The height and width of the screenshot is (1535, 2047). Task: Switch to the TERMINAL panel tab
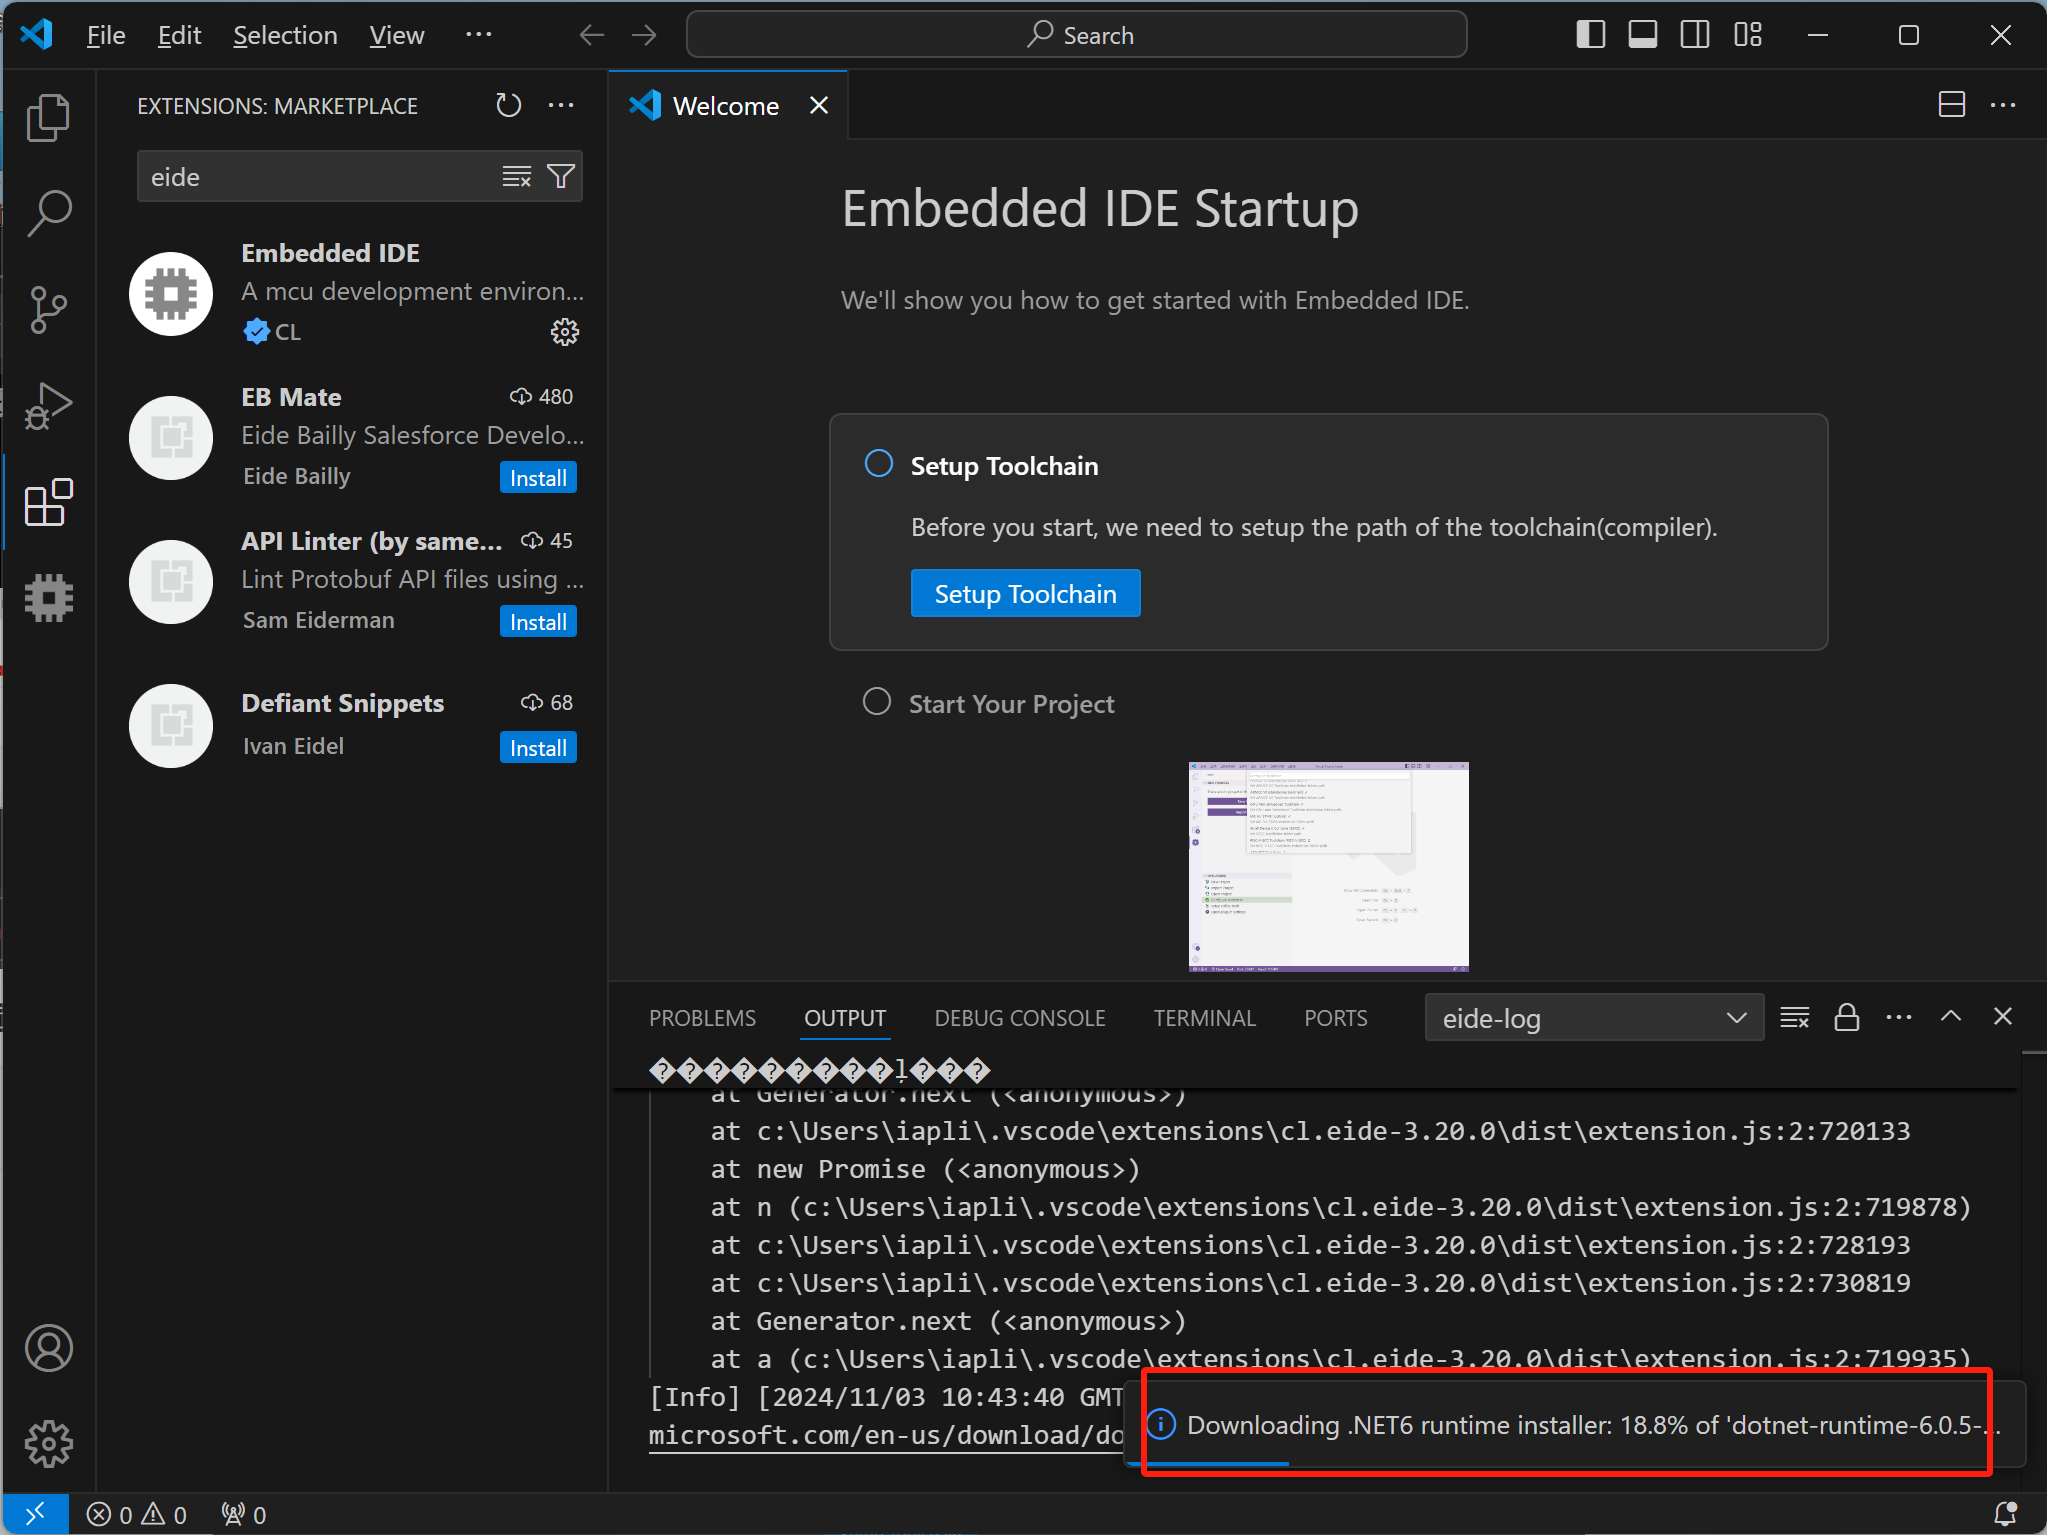[x=1205, y=1018]
